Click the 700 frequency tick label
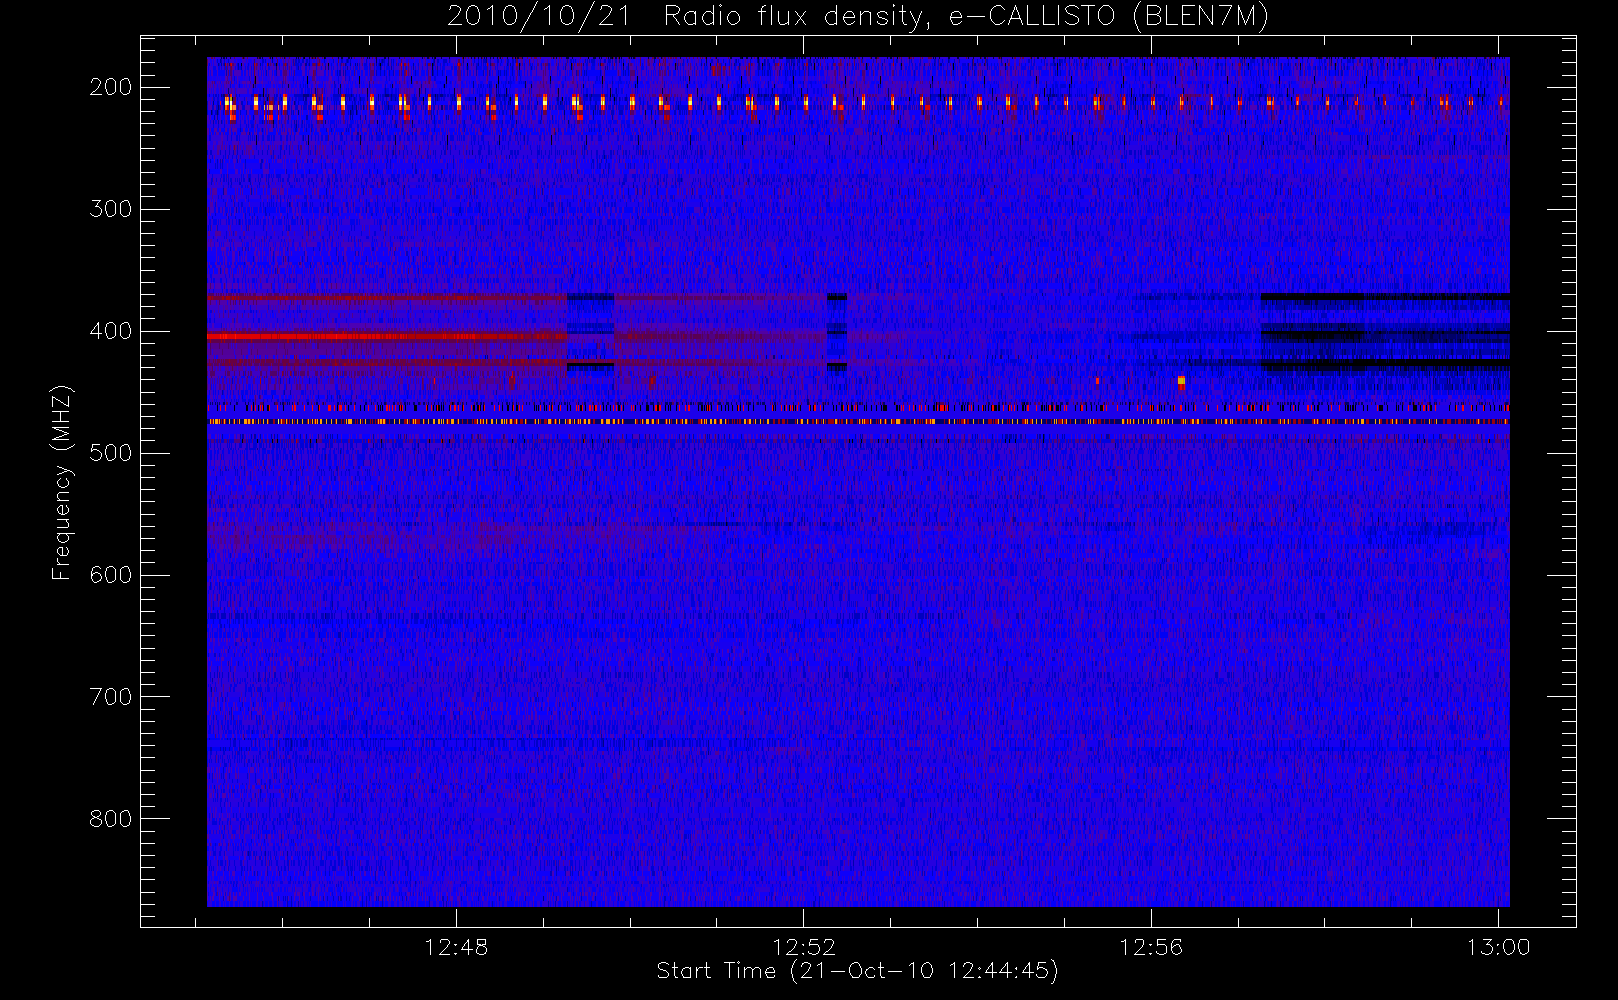This screenshot has width=1618, height=1000. 110,697
